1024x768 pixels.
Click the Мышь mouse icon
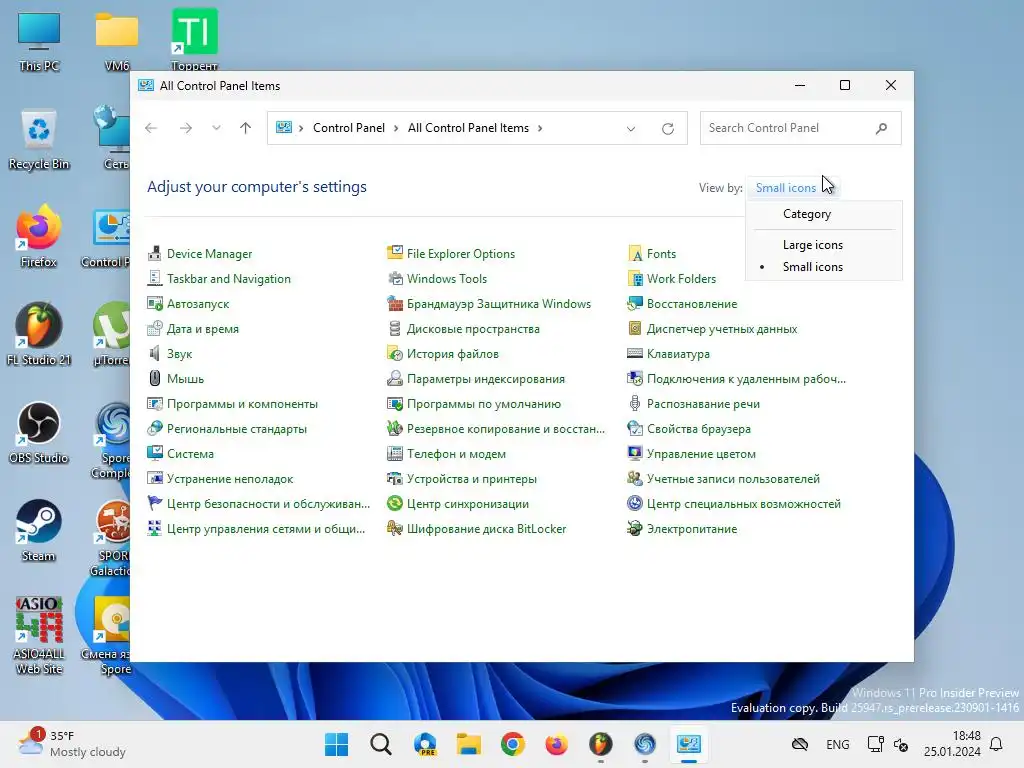tap(154, 379)
